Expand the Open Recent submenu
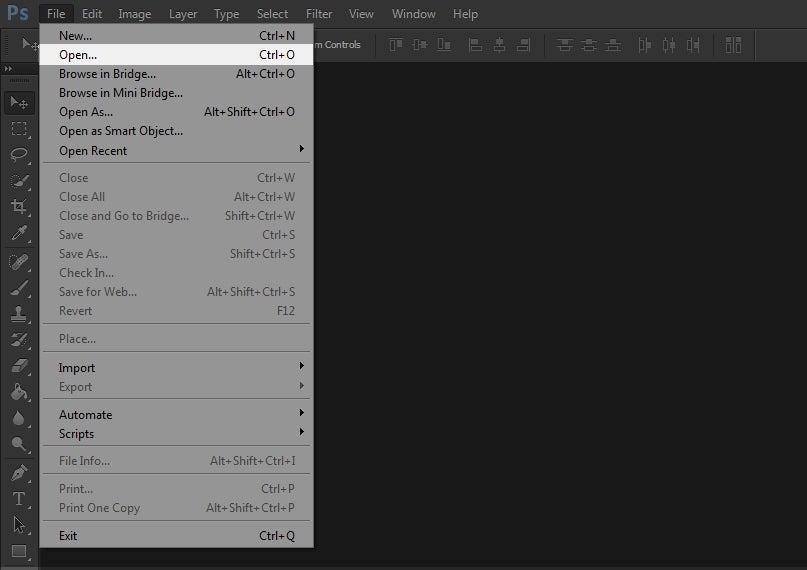This screenshot has height=570, width=807. (176, 151)
